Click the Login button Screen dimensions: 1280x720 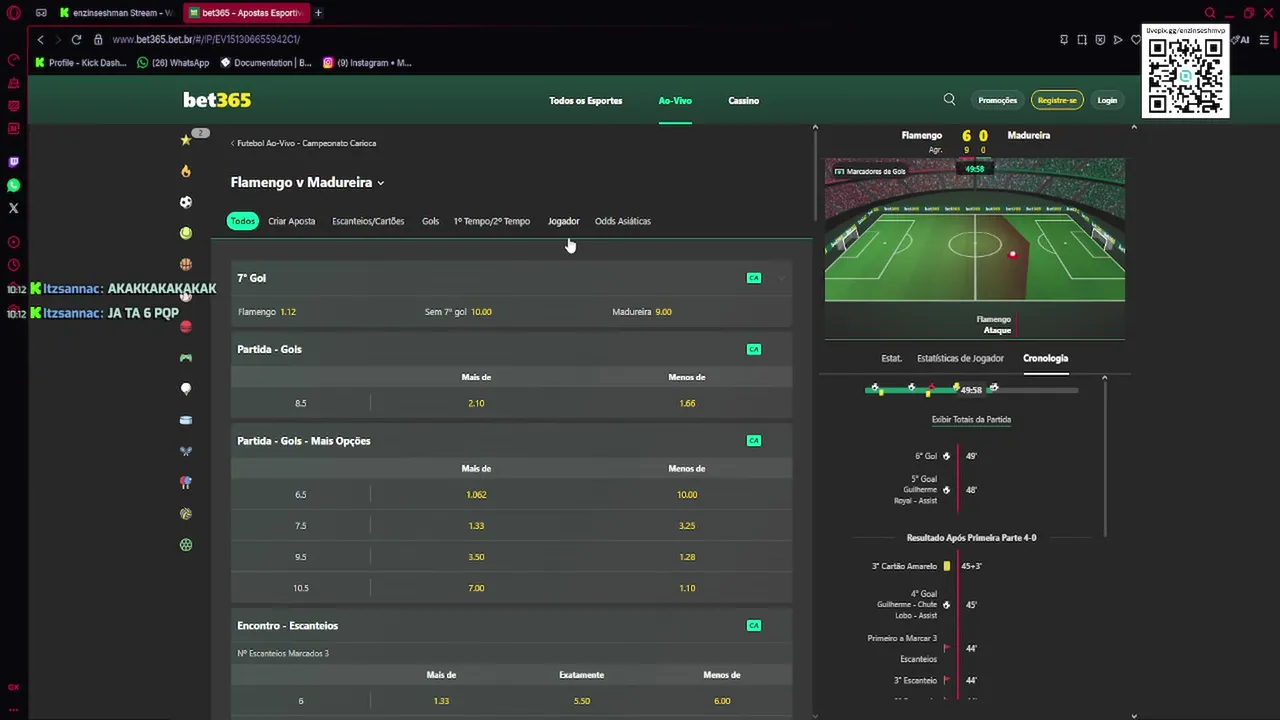pos(1107,100)
